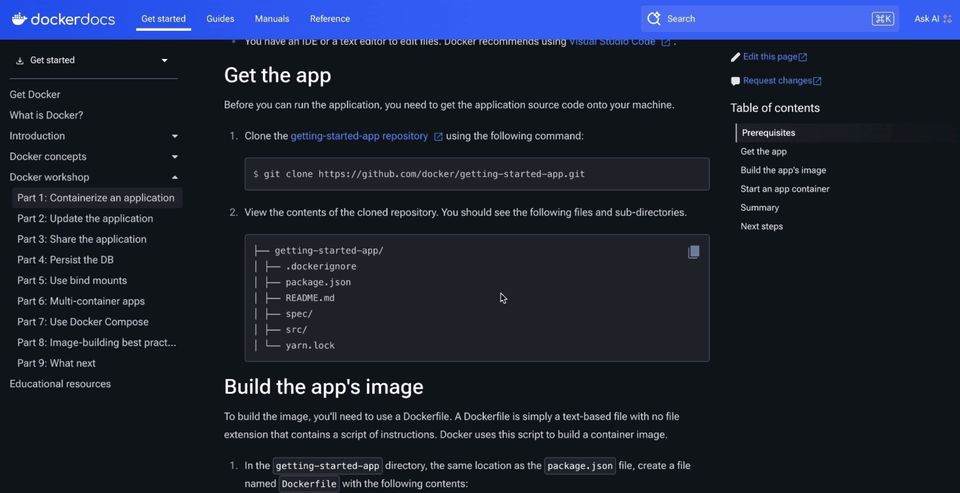Open the Ask AI button
Image resolution: width=960 pixels, height=493 pixels.
(x=934, y=19)
